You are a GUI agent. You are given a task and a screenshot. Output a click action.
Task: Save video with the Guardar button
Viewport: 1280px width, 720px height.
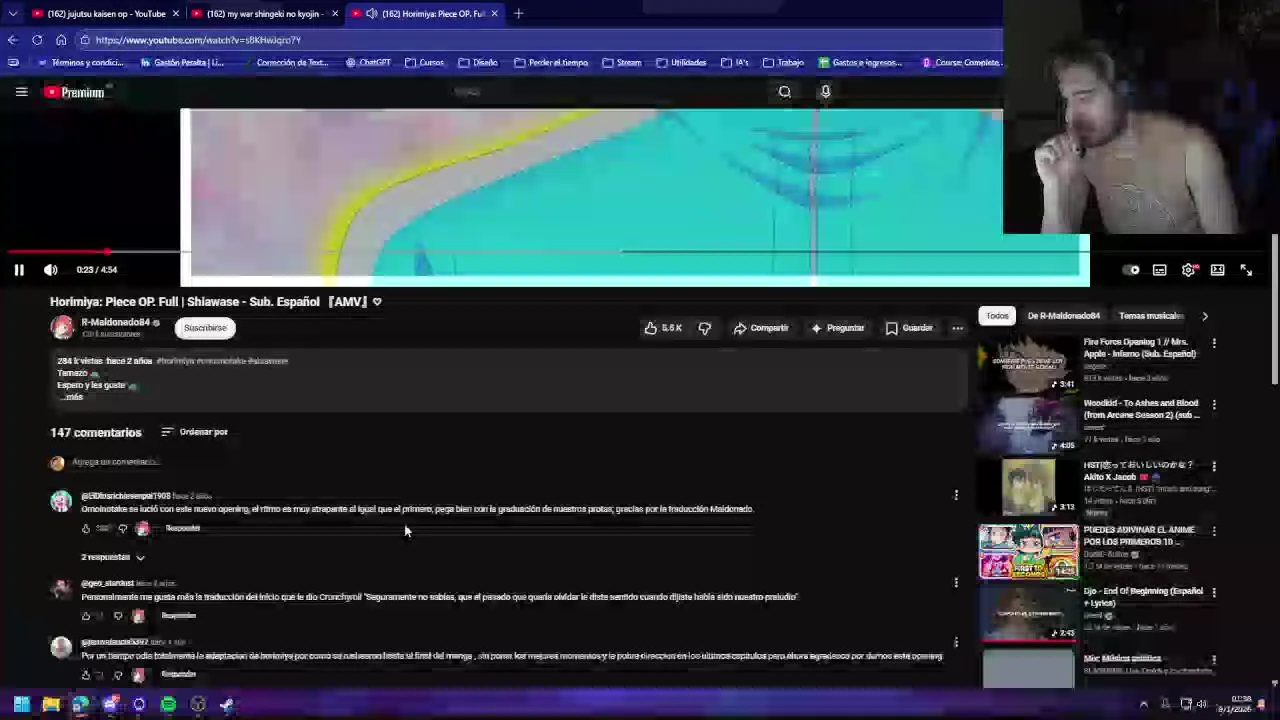tap(909, 328)
